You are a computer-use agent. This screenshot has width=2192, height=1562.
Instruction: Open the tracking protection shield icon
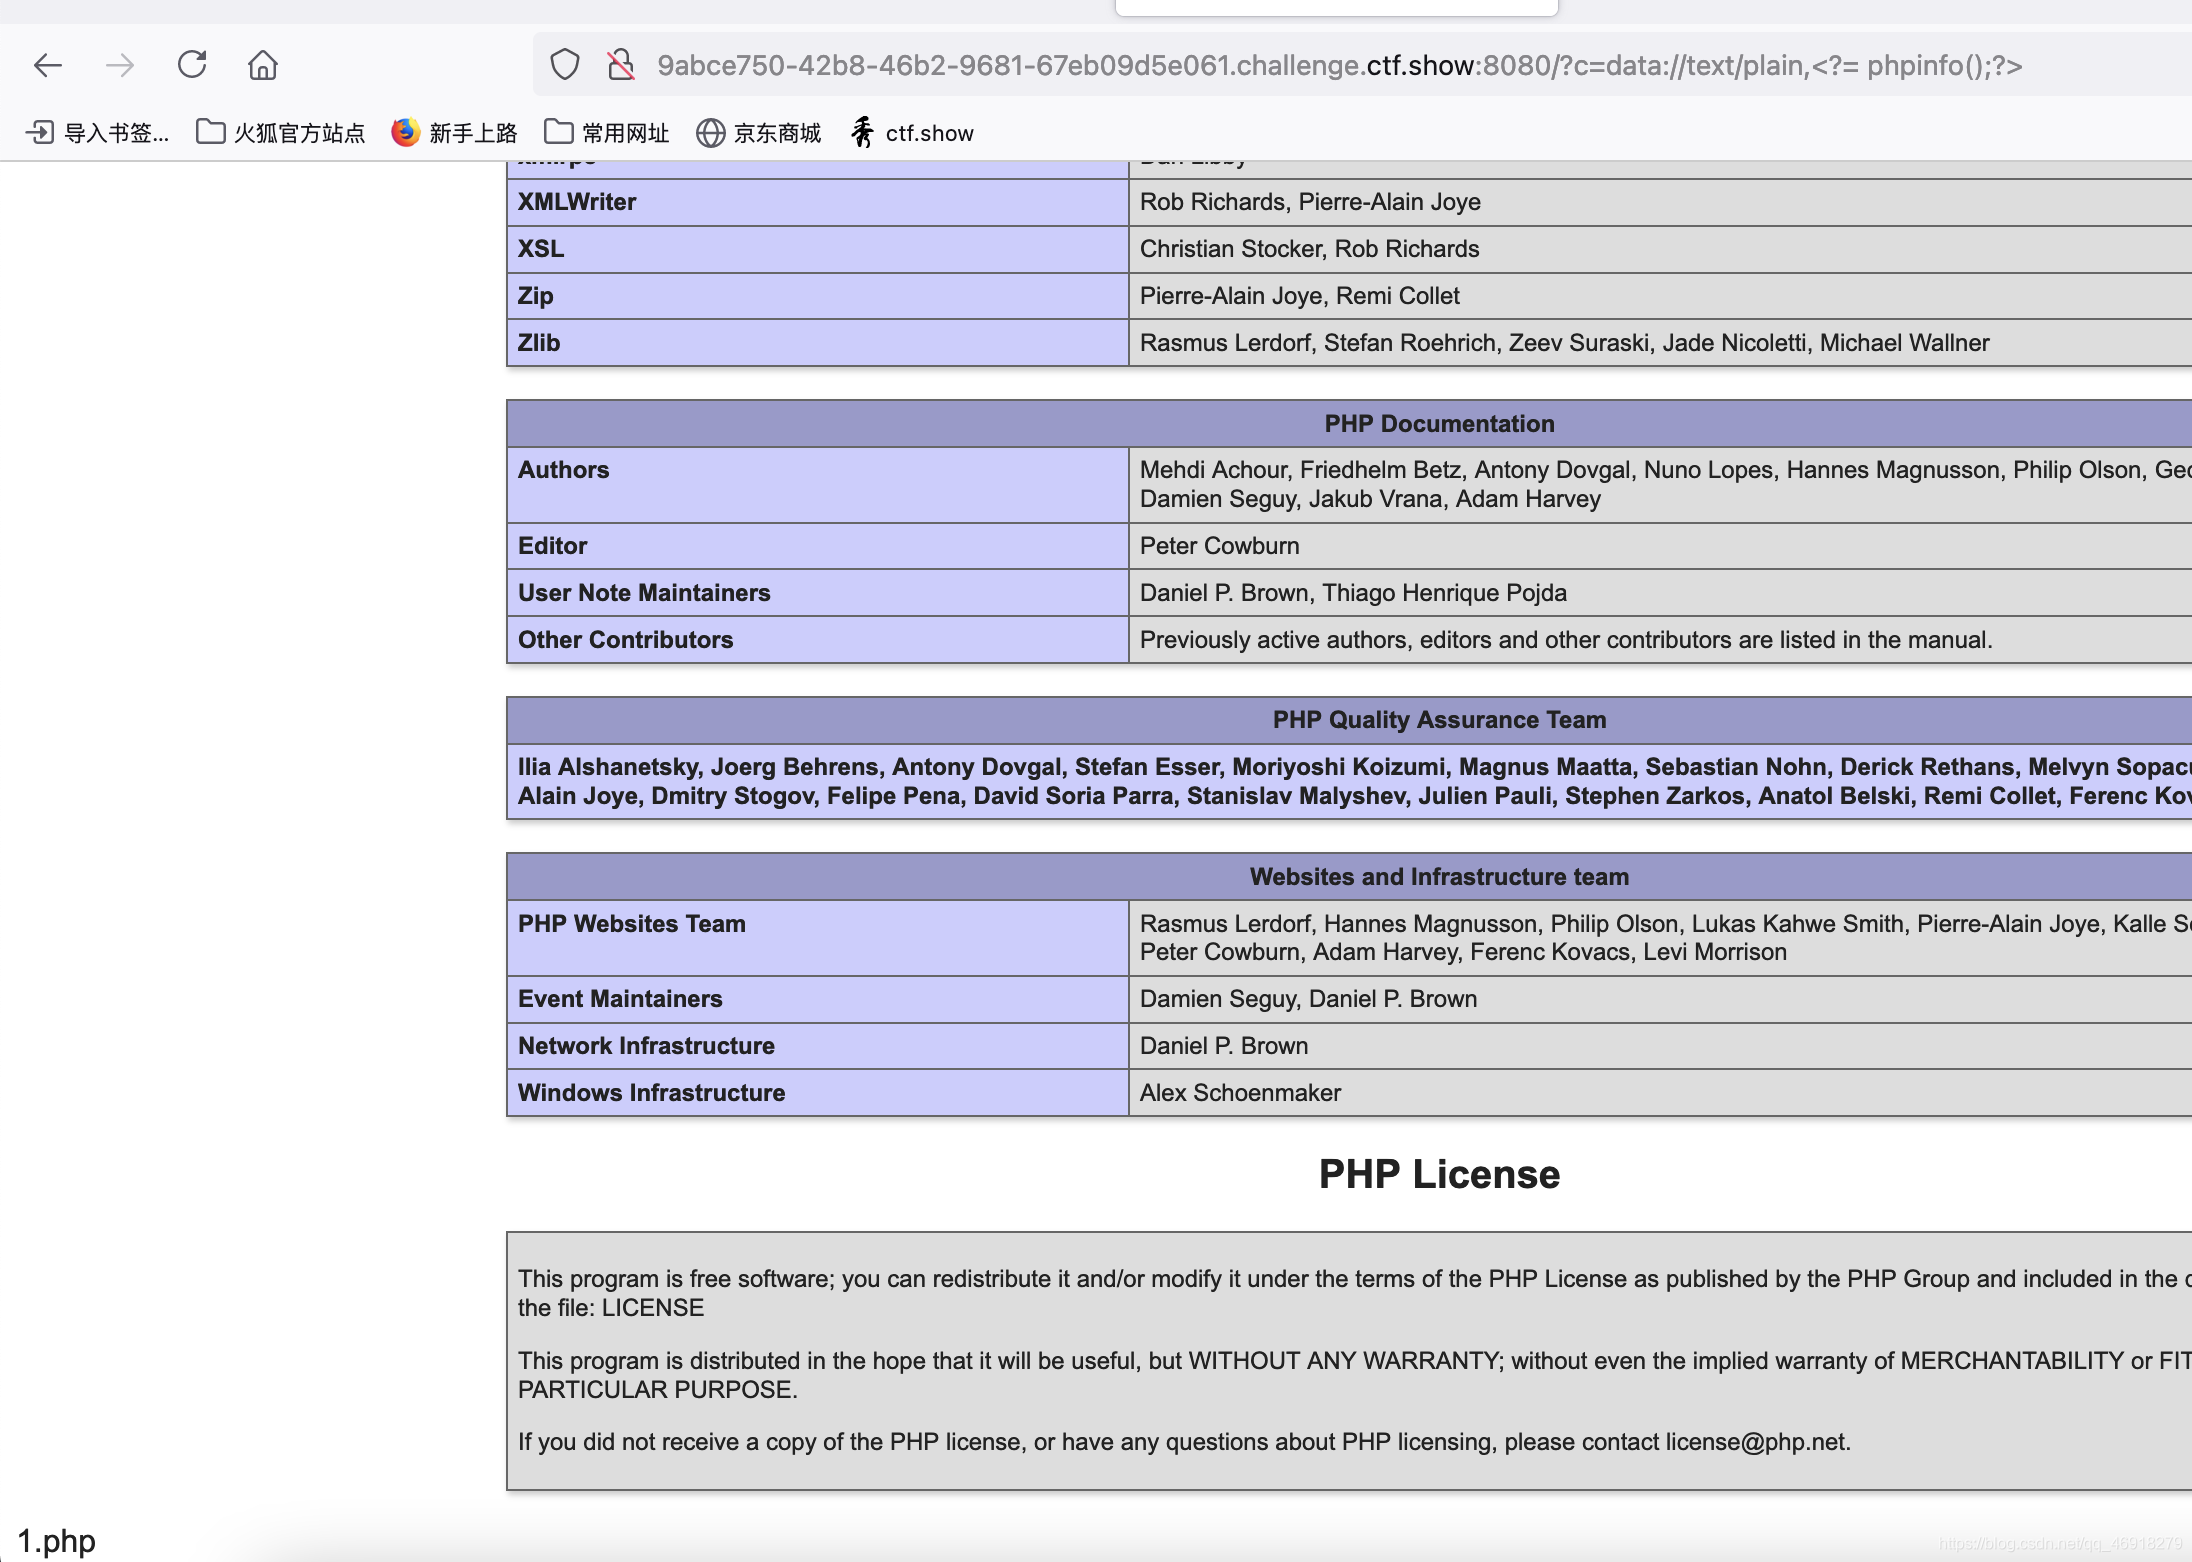point(565,65)
